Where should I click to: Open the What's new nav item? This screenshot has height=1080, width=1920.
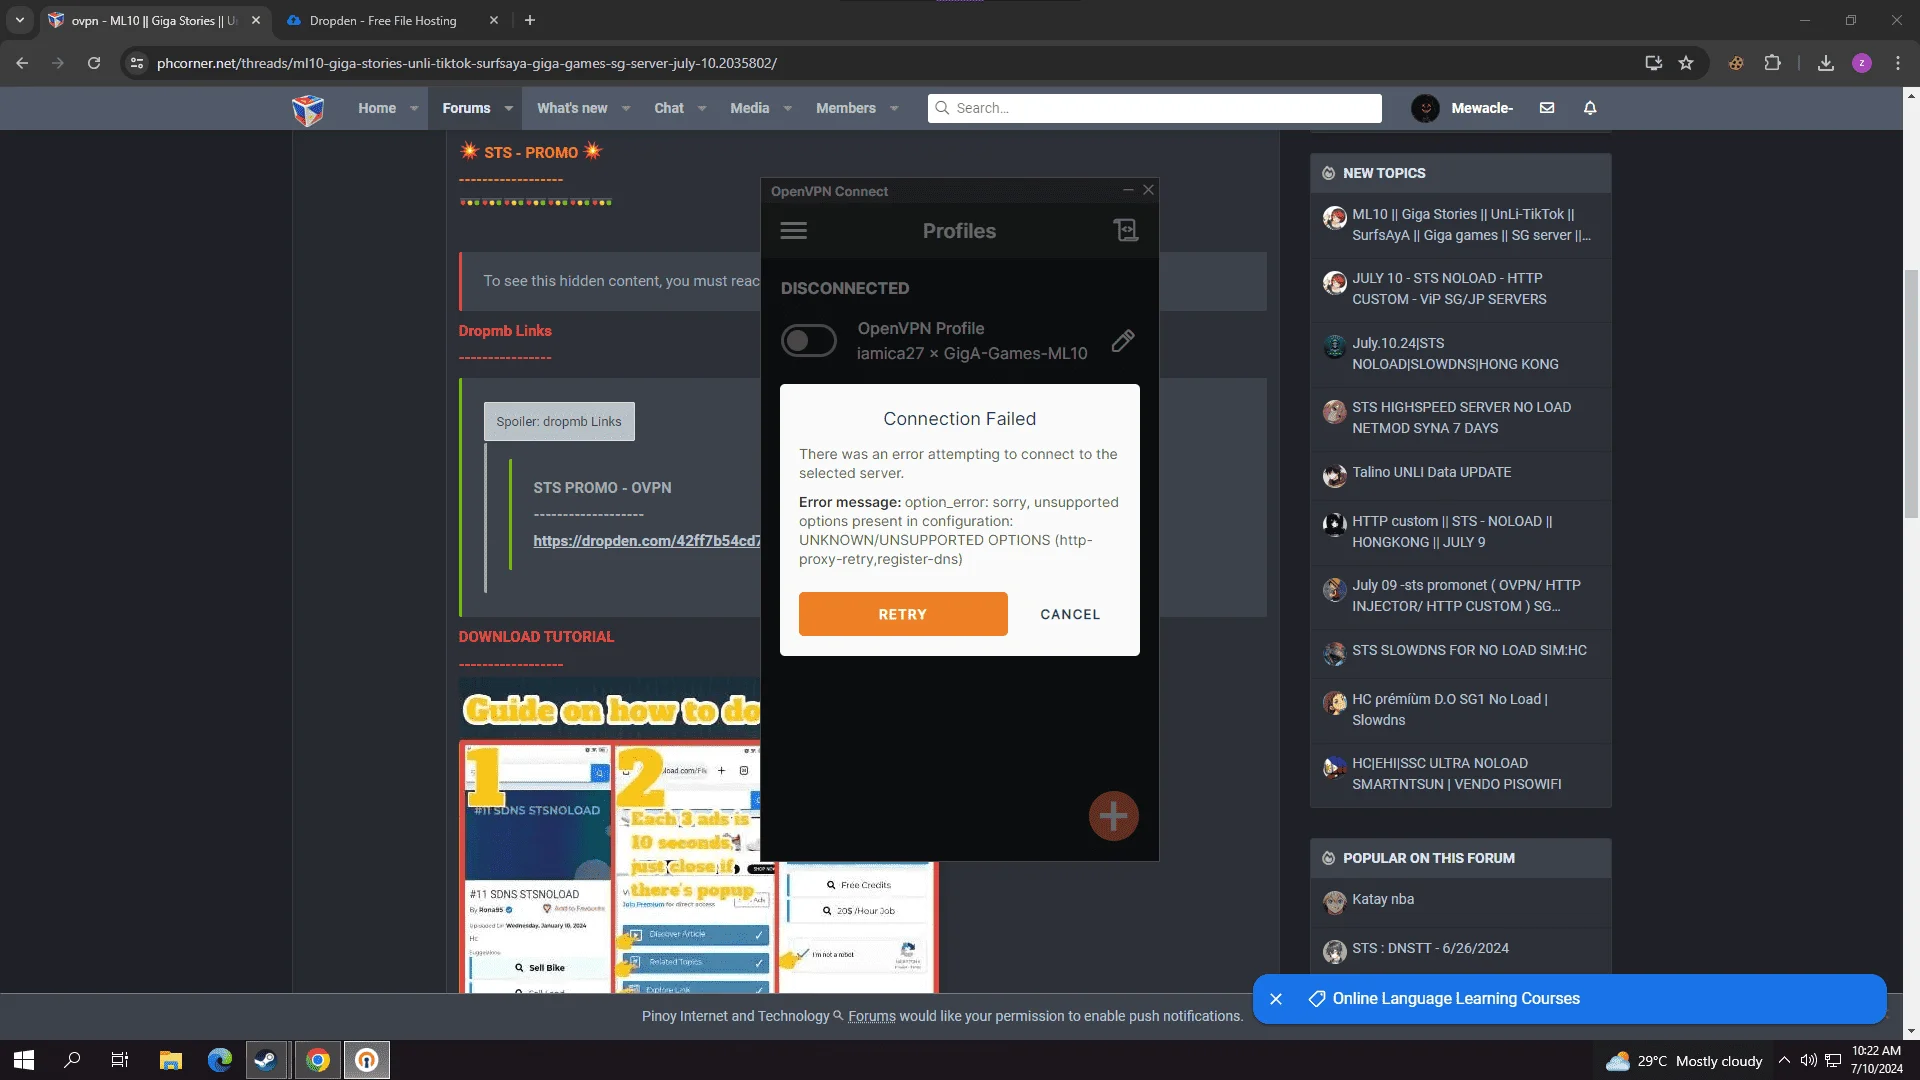tap(571, 108)
